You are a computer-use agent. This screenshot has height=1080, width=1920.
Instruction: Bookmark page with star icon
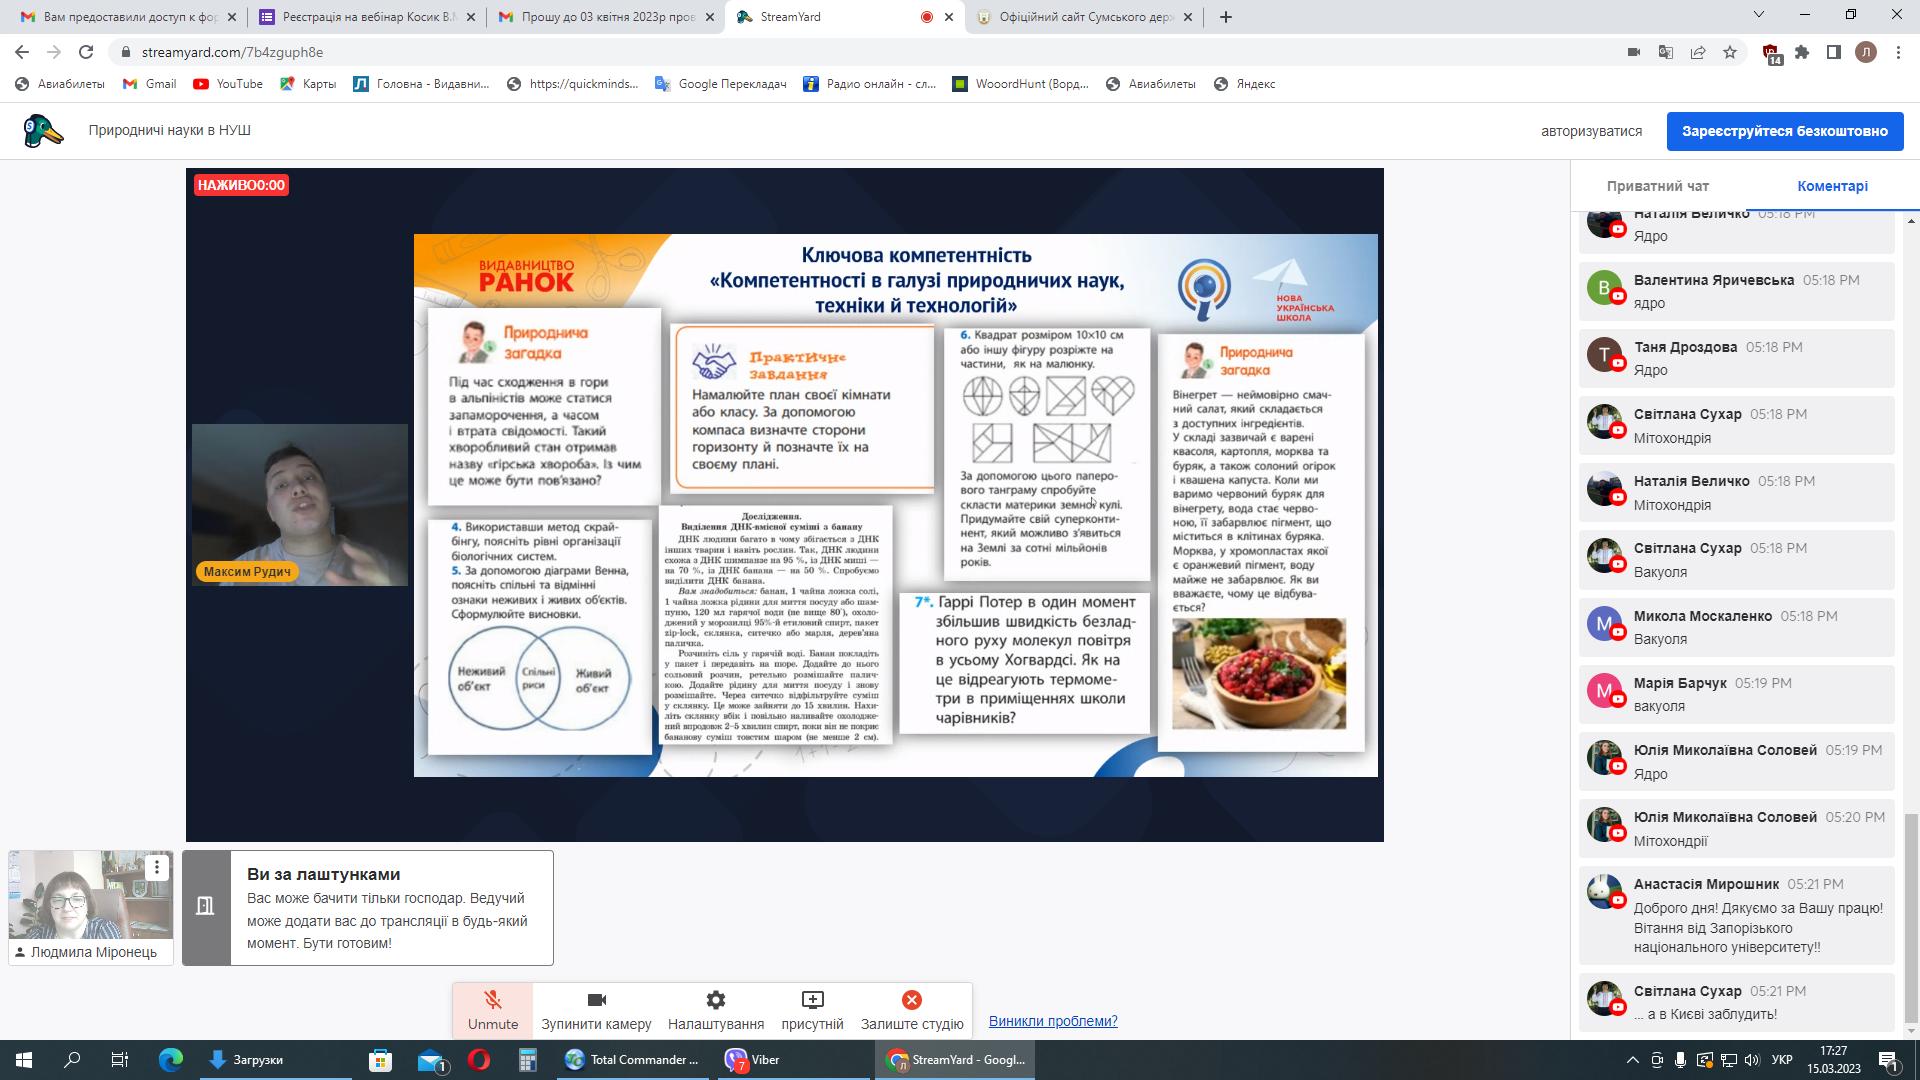point(1730,52)
